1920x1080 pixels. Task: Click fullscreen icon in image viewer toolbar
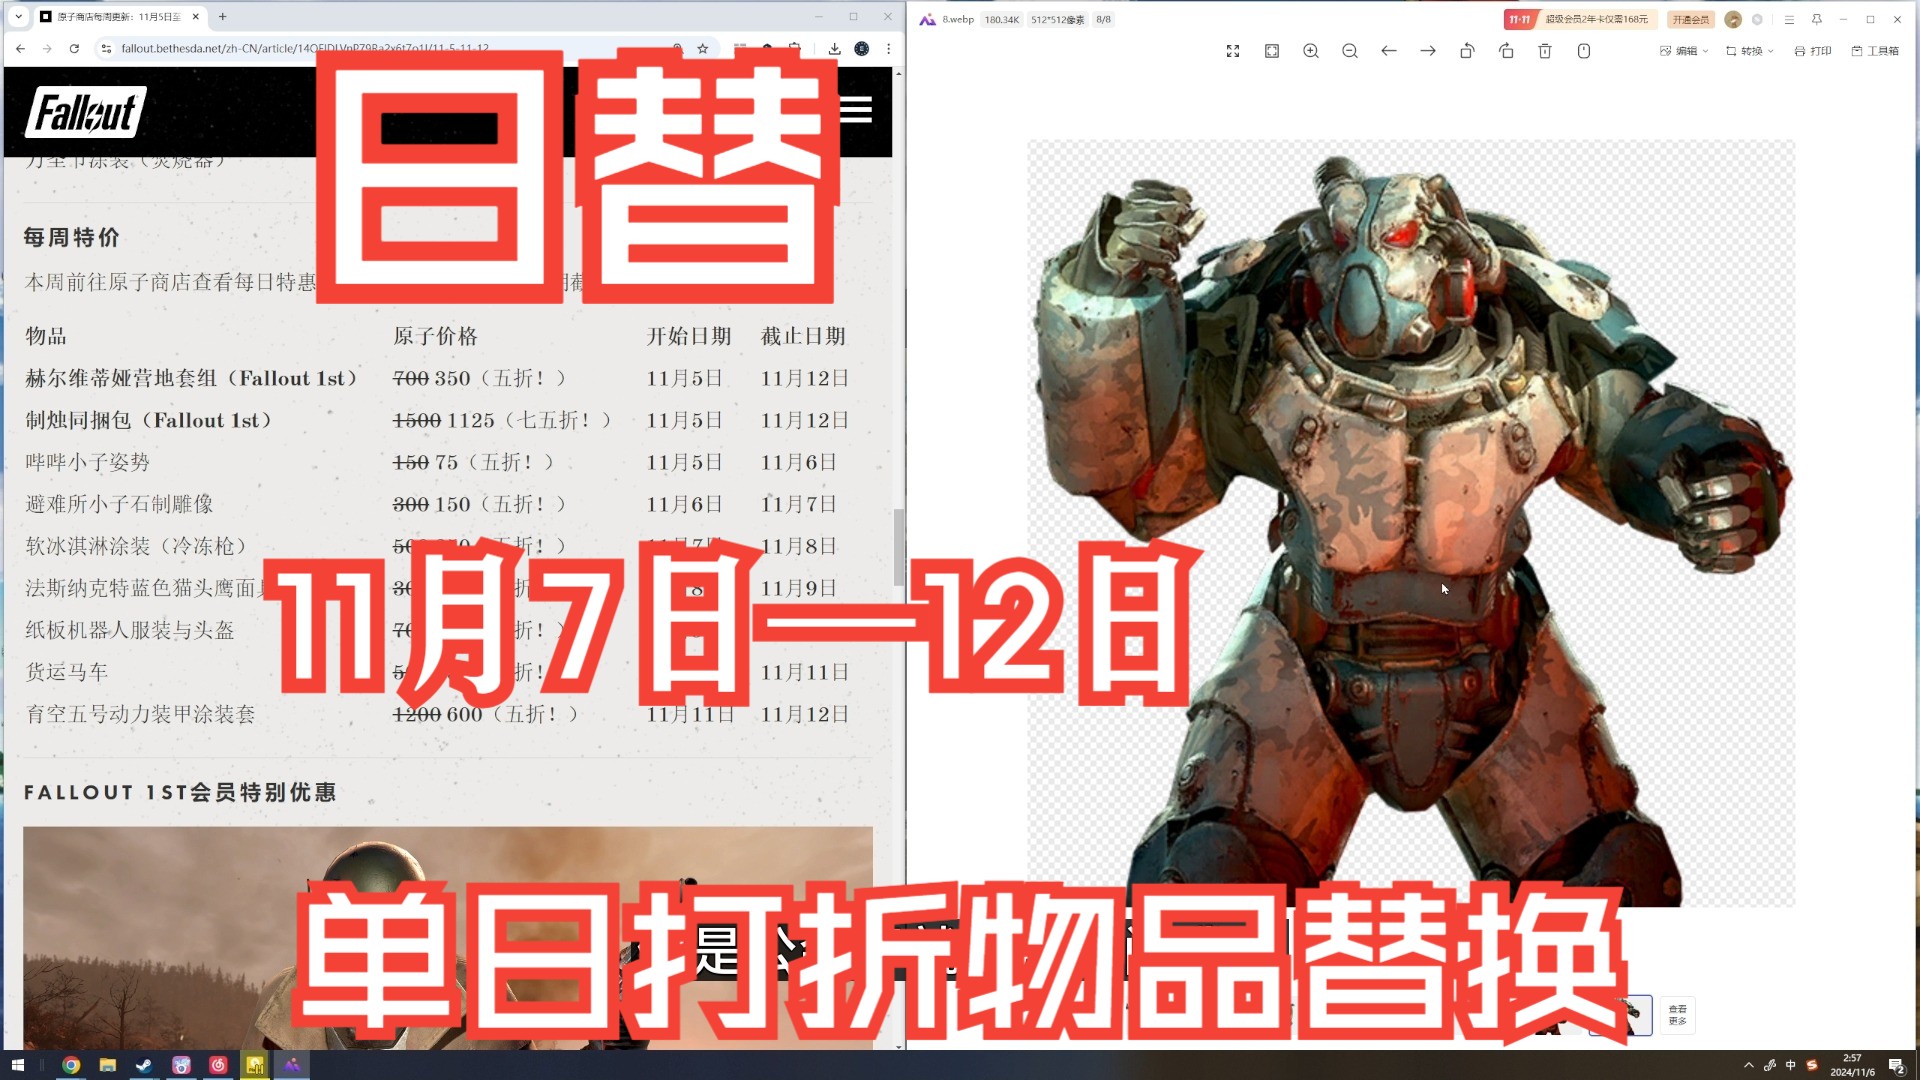(1233, 51)
